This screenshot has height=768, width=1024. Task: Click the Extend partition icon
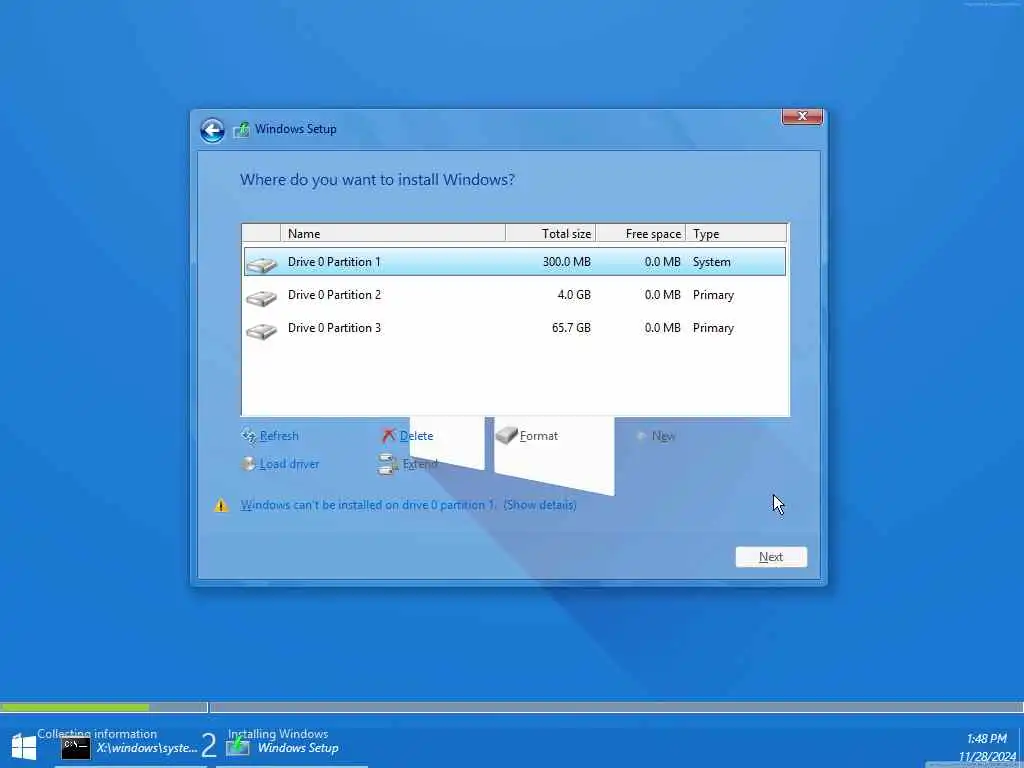tap(388, 464)
